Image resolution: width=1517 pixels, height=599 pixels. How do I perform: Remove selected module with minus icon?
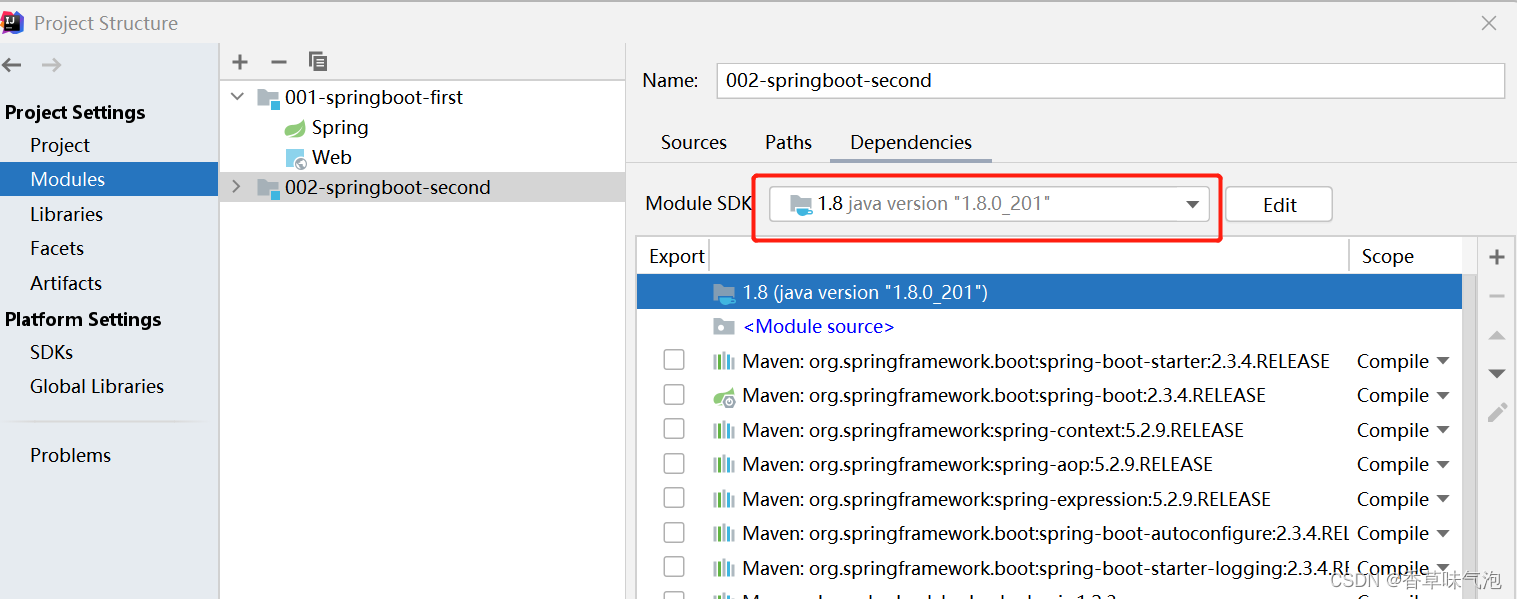pos(279,62)
